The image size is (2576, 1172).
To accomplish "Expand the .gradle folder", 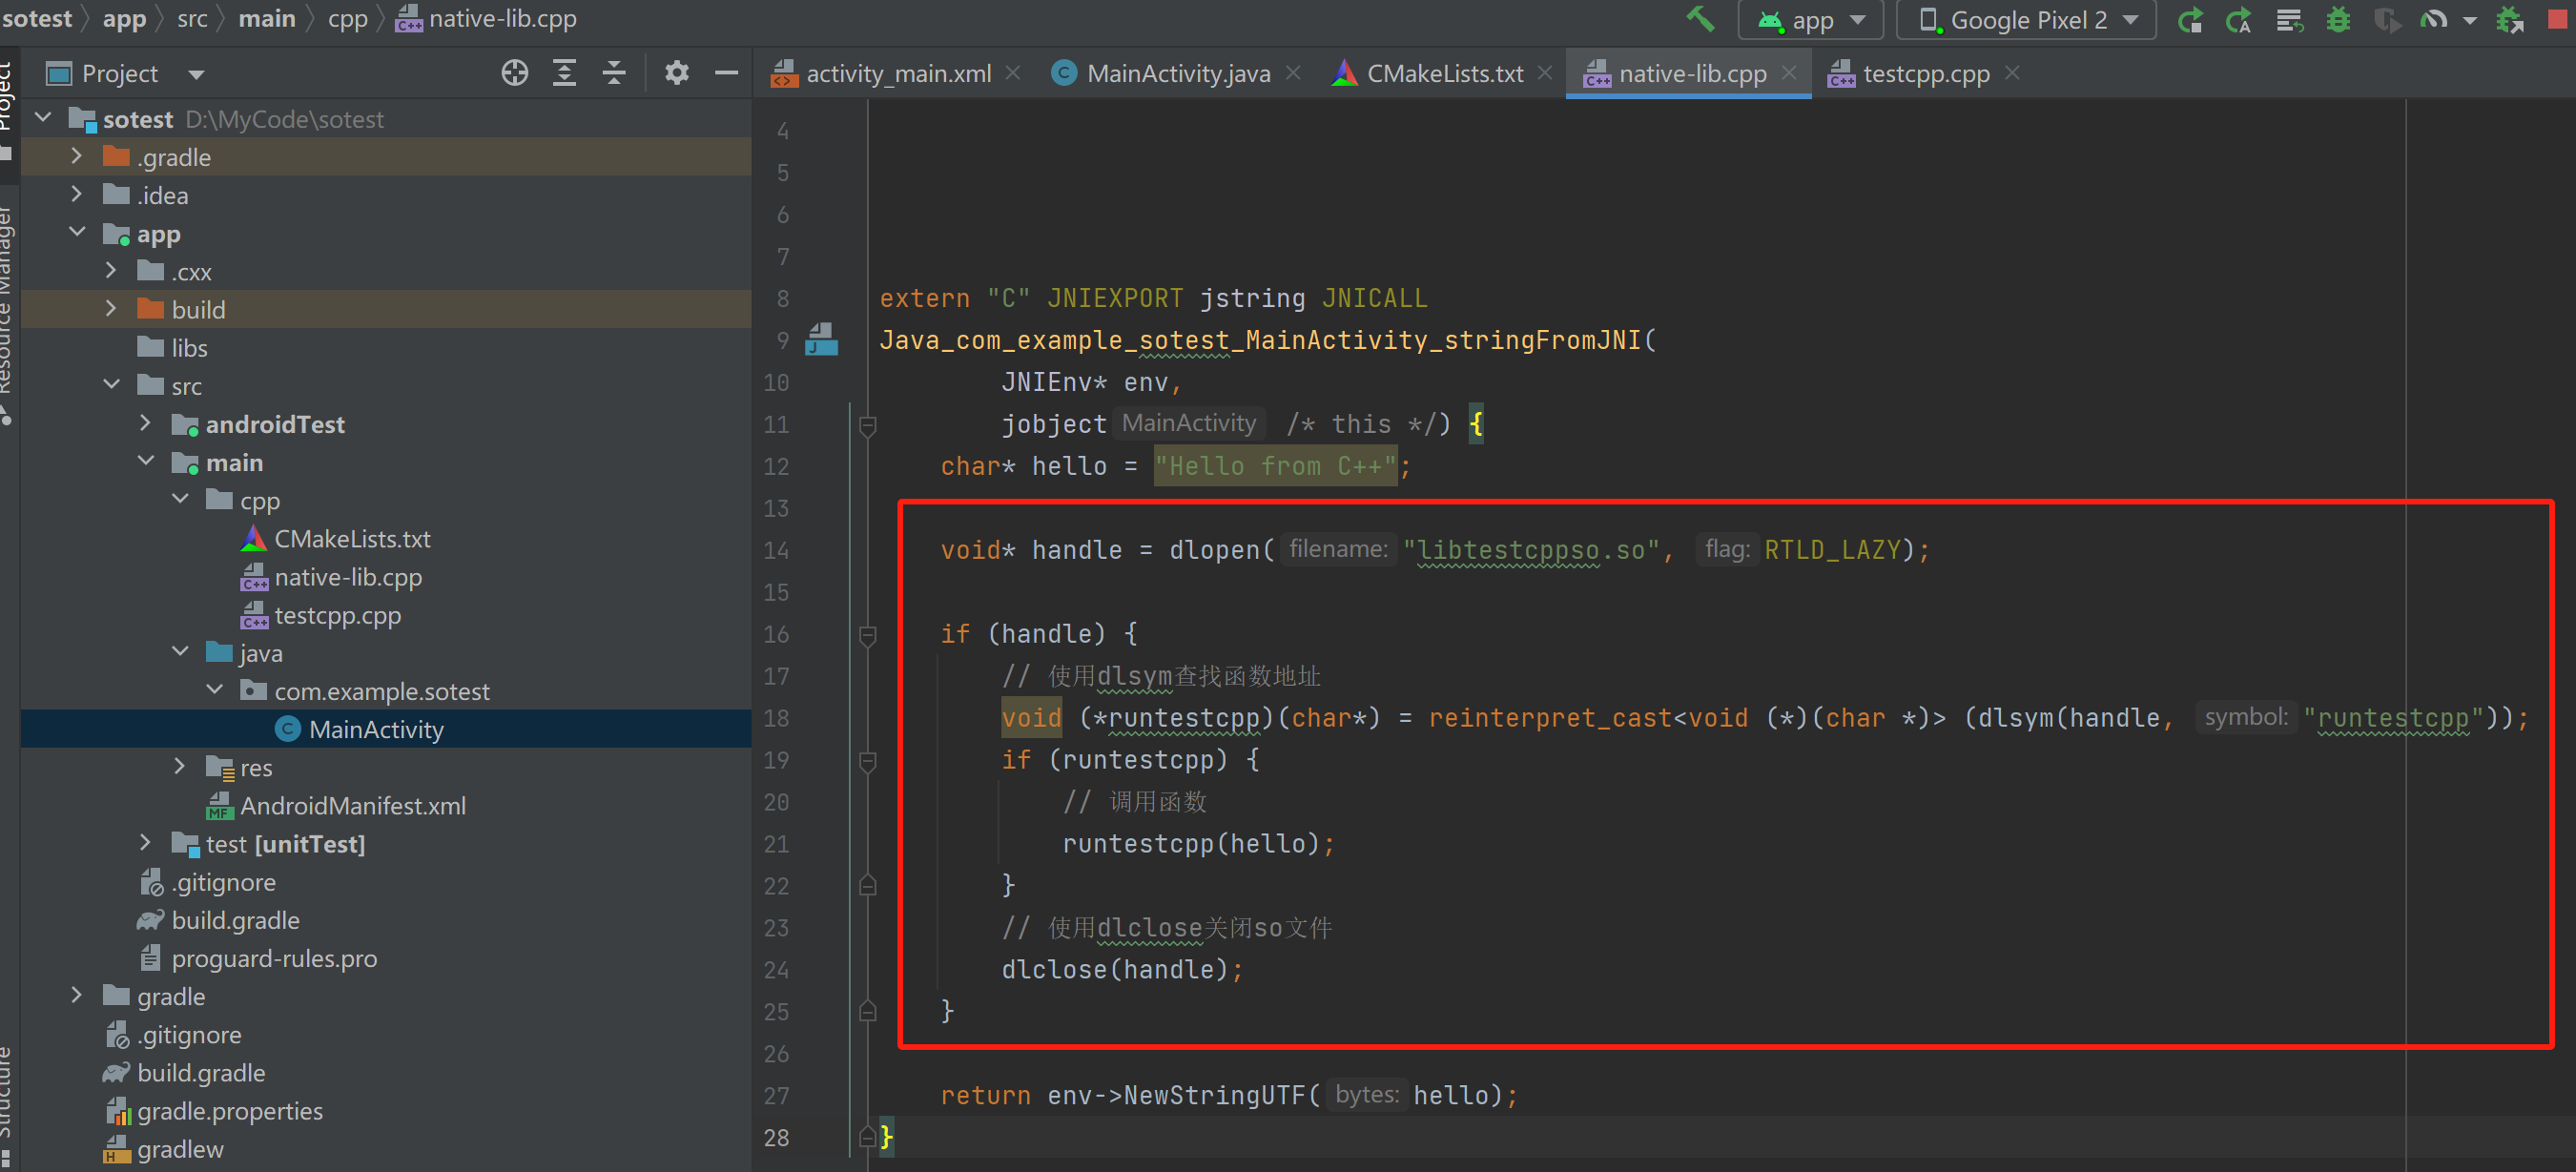I will click(77, 156).
